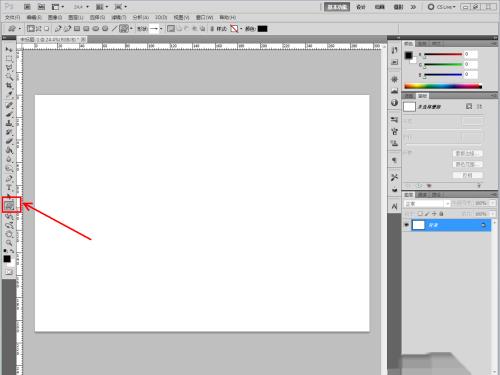Adjust the red R slider in Color panel
Screen dimensions: 500x375
point(443,54)
